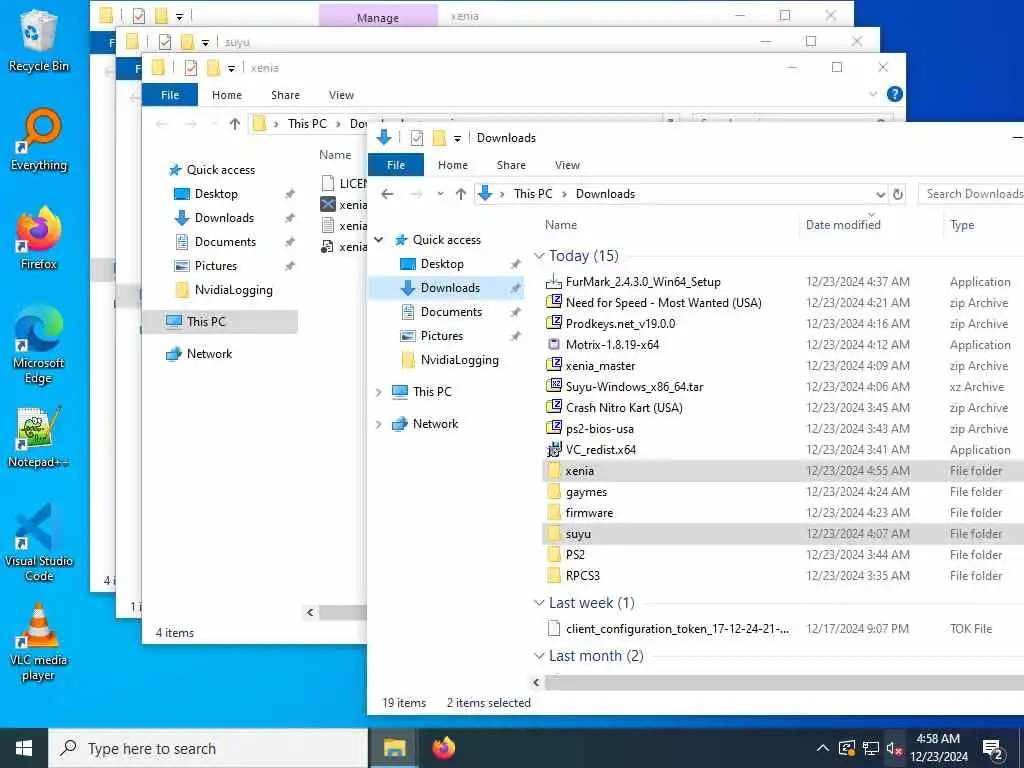The width and height of the screenshot is (1024, 768).
Task: Collapse the Today group
Action: (x=539, y=255)
